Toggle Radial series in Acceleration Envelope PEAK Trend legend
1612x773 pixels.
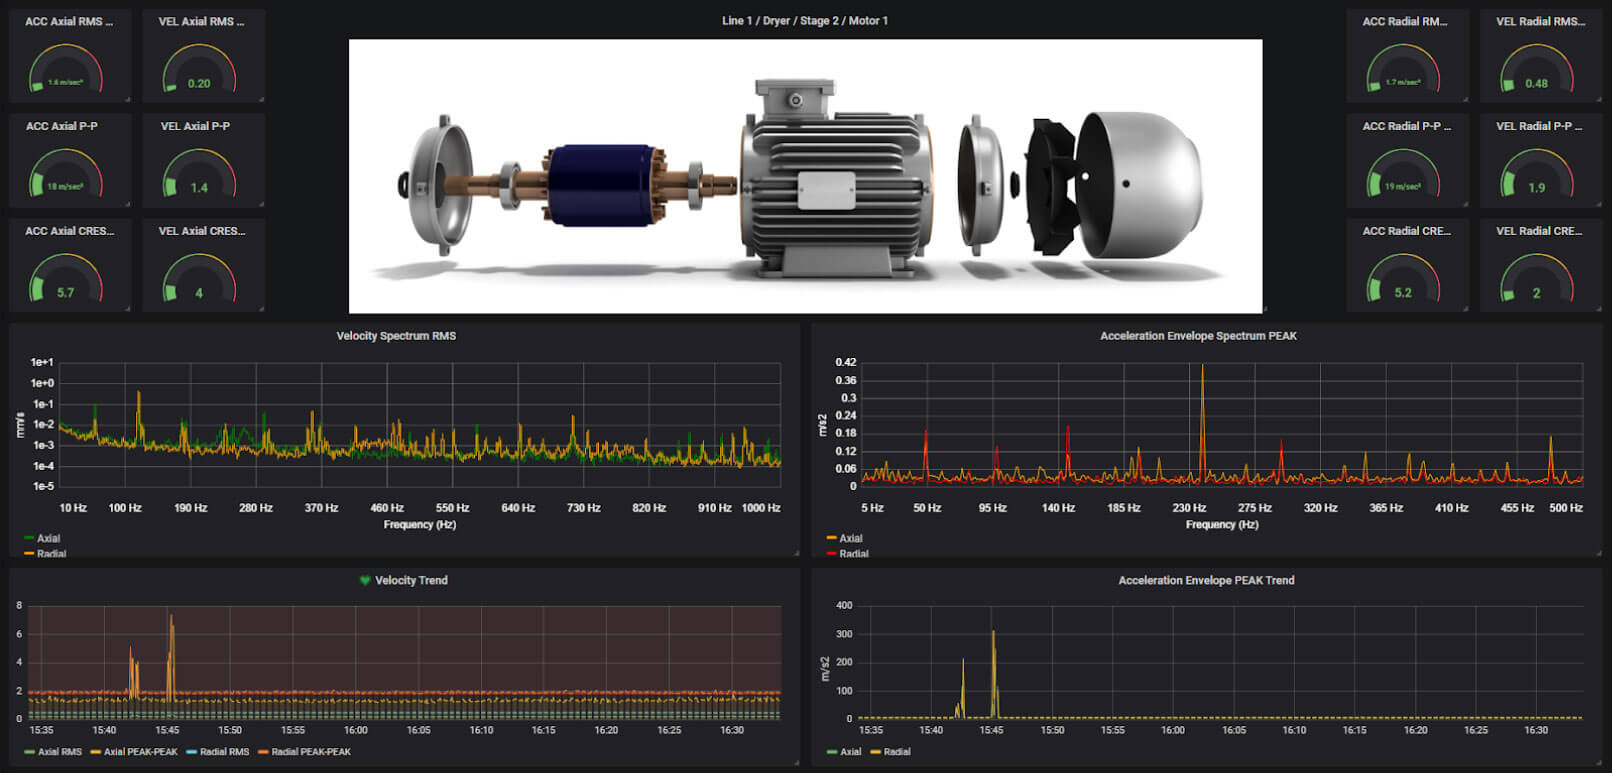click(897, 752)
